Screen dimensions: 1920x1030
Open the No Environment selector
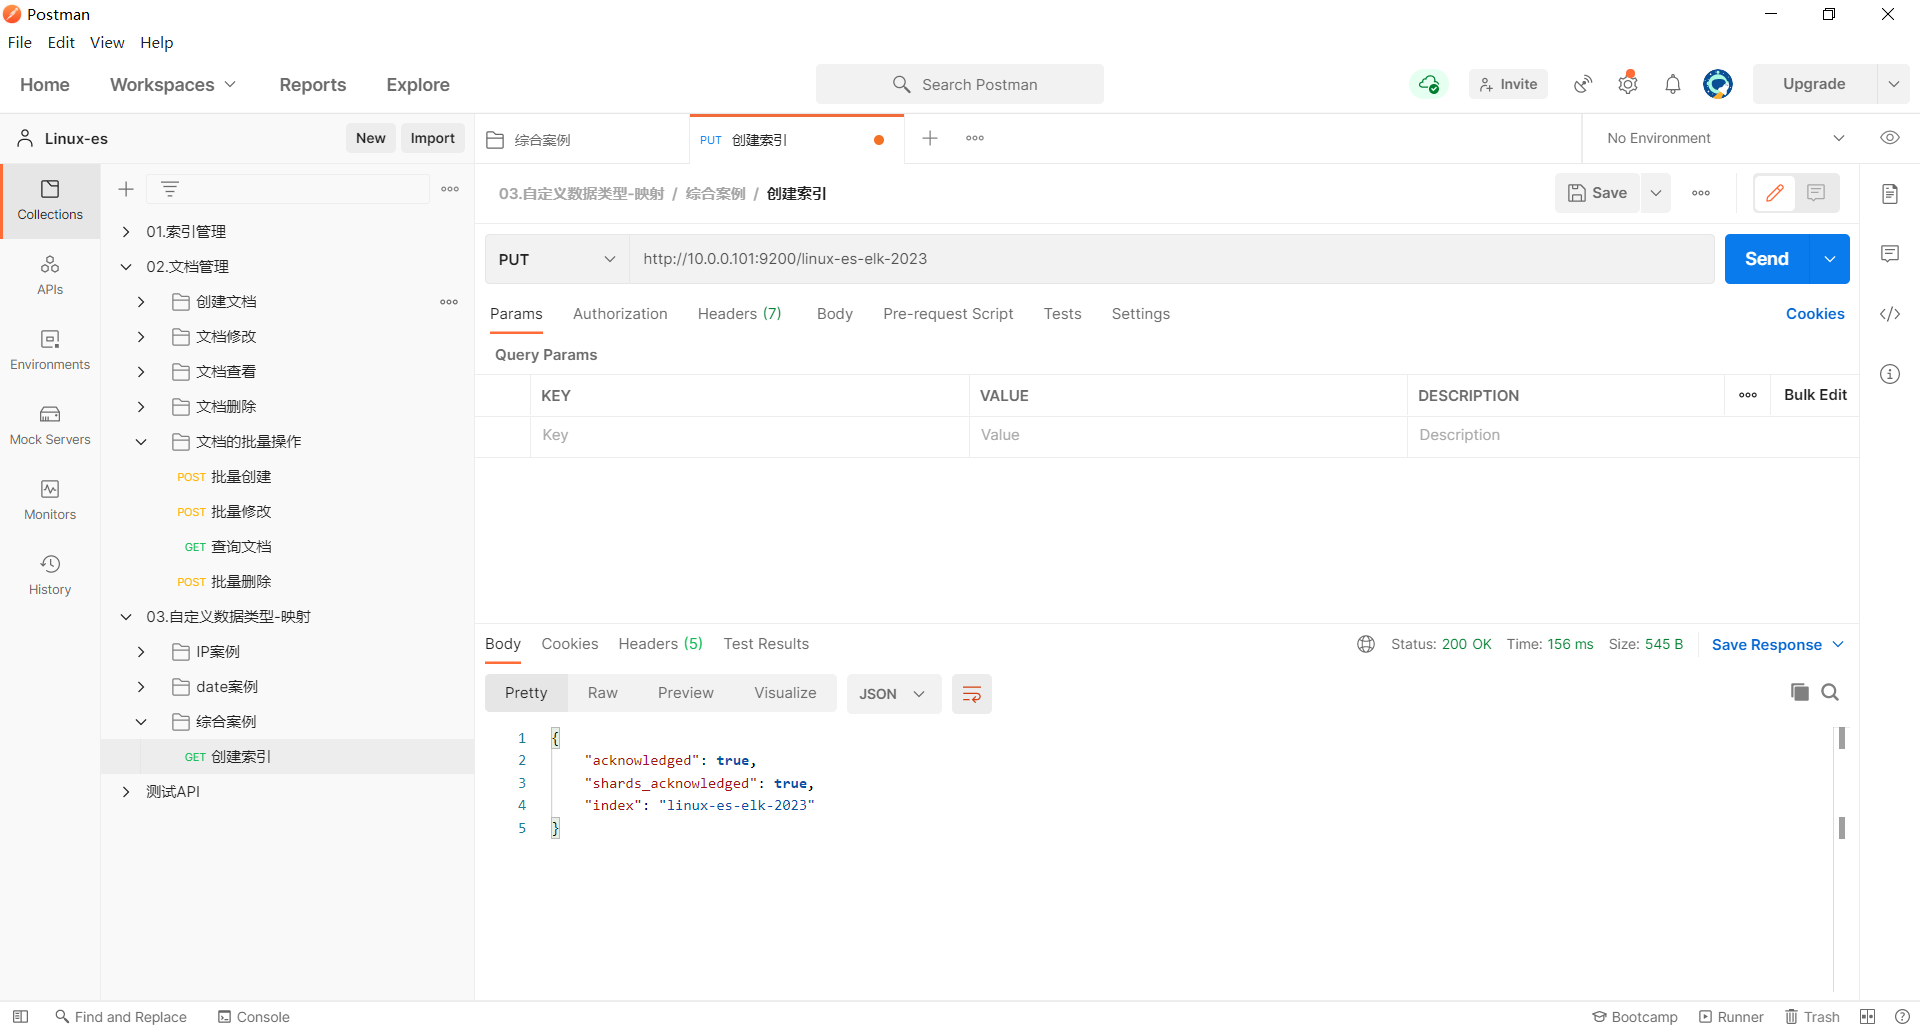coord(1726,138)
